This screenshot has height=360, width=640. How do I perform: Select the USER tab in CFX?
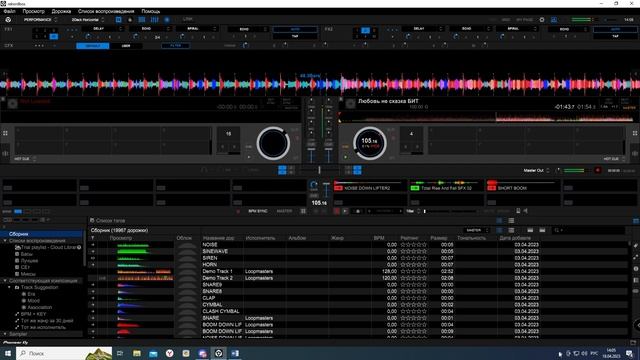[126, 46]
